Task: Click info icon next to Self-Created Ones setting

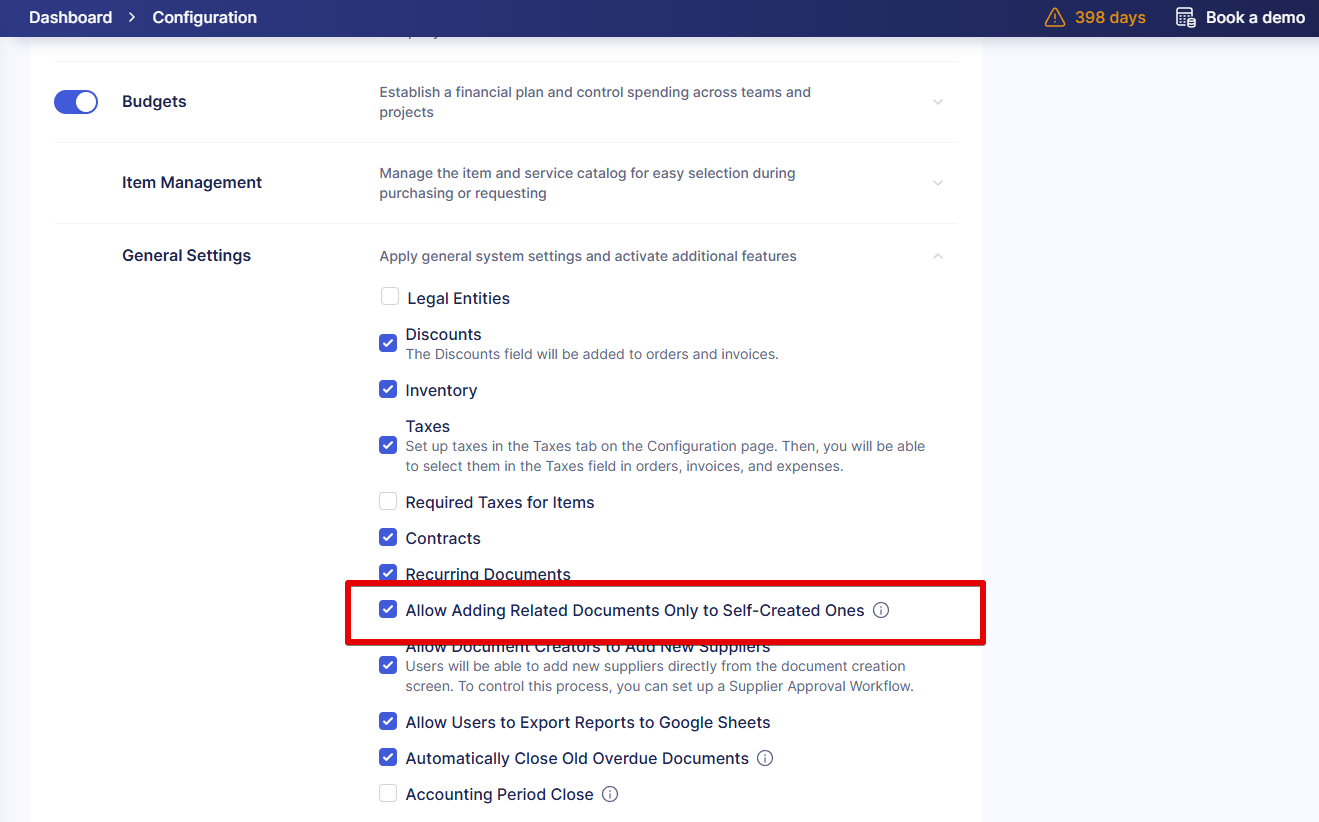Action: pos(881,610)
